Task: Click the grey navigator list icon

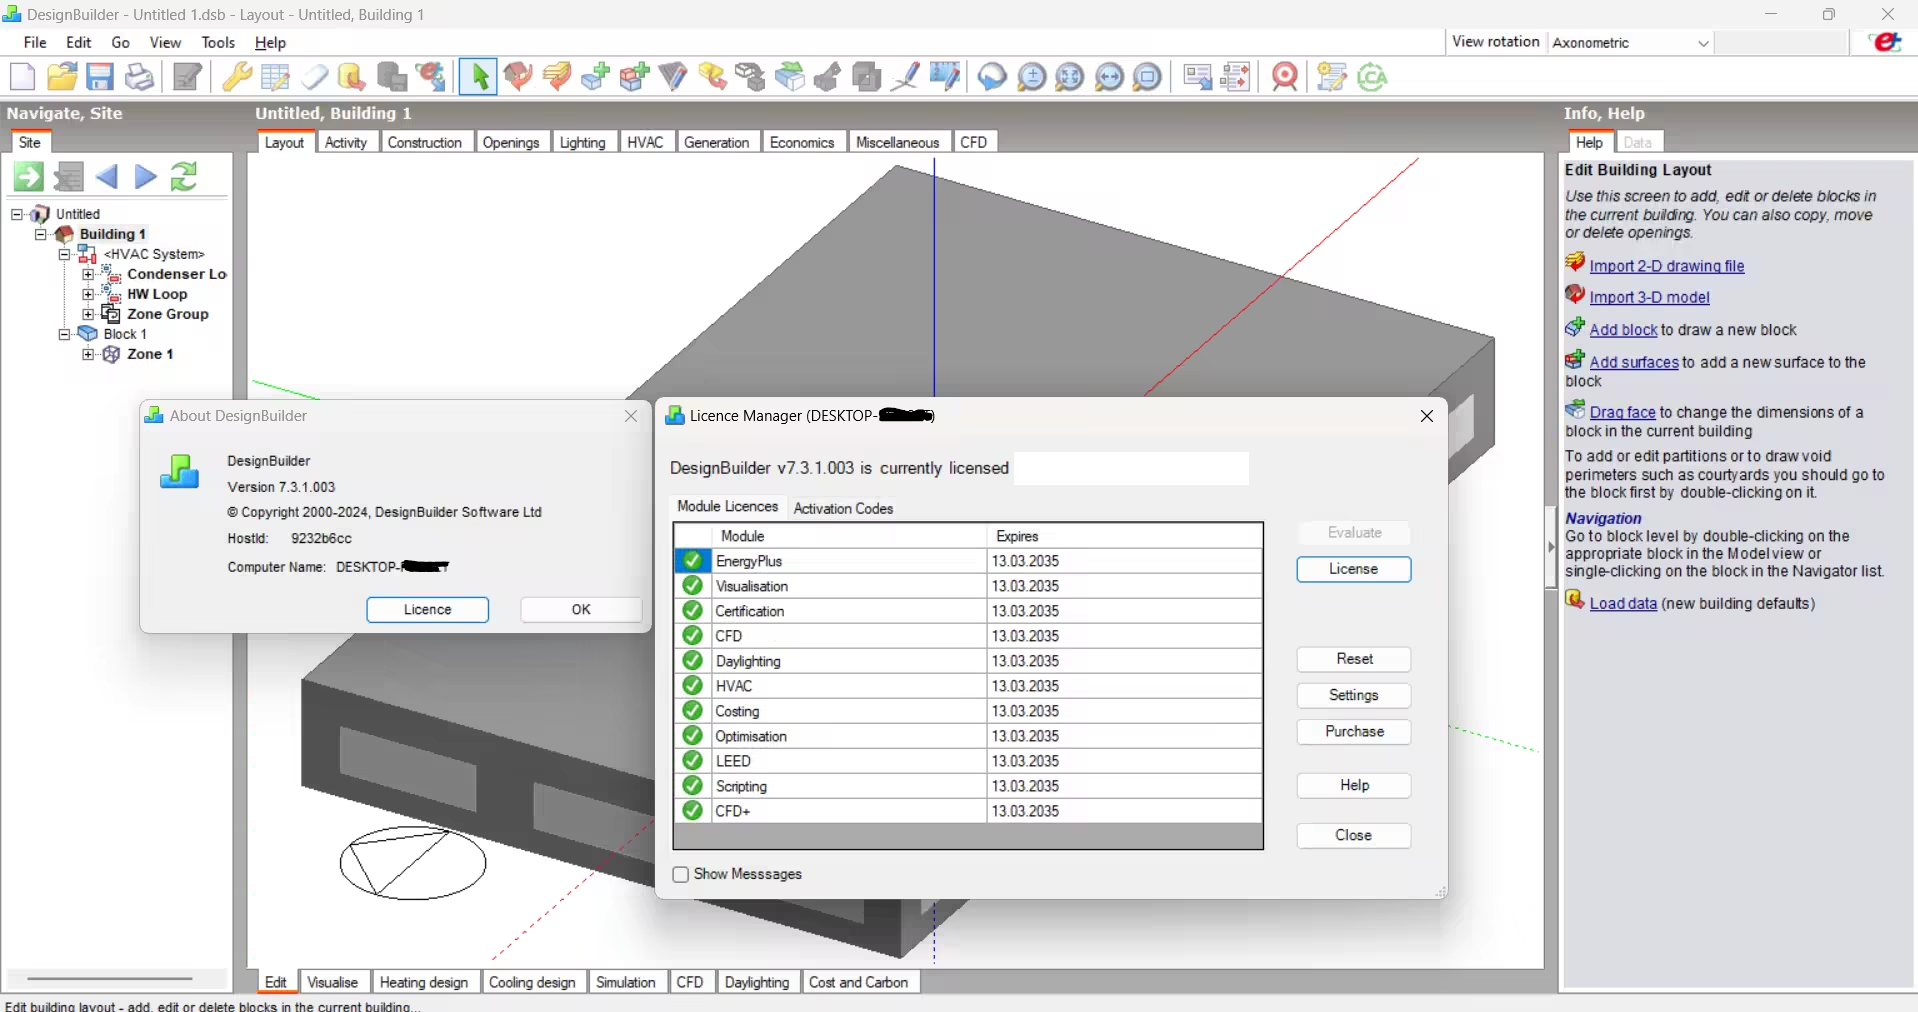Action: click(x=68, y=177)
